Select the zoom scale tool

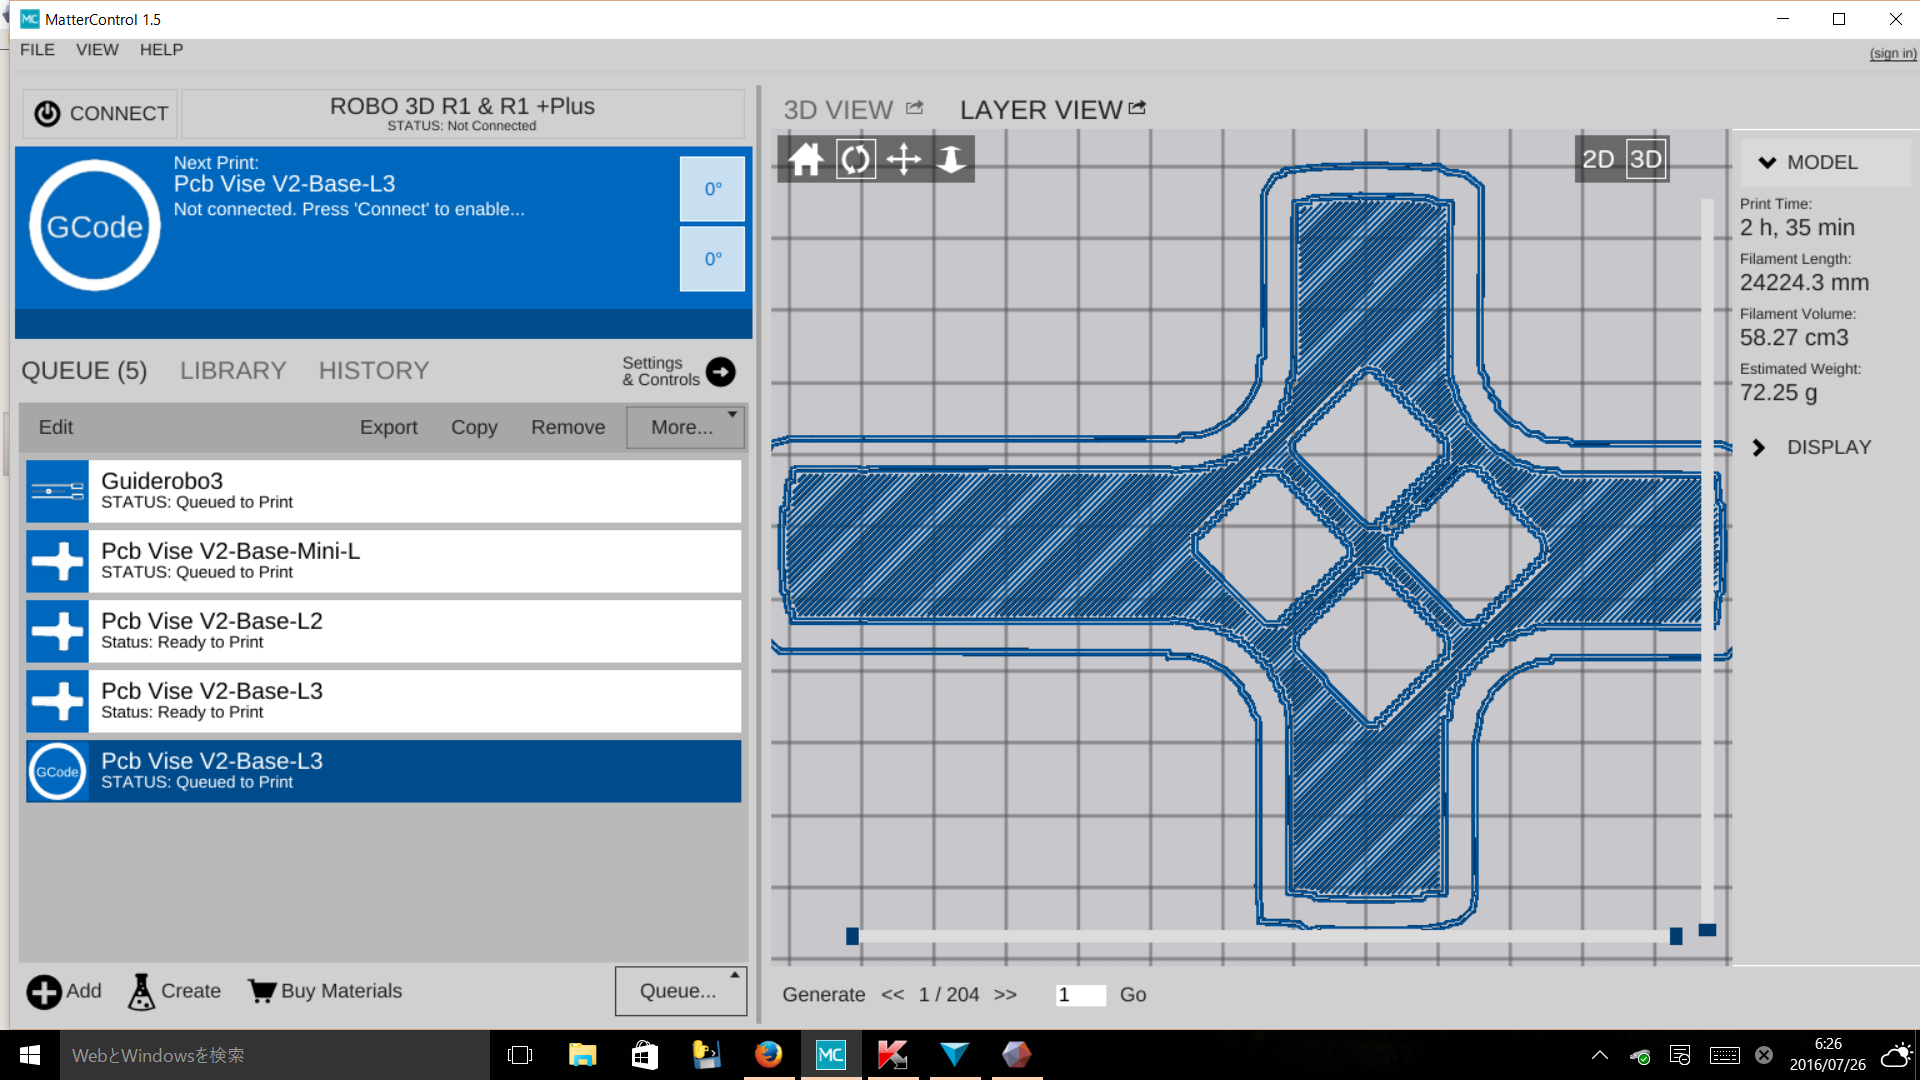(951, 159)
